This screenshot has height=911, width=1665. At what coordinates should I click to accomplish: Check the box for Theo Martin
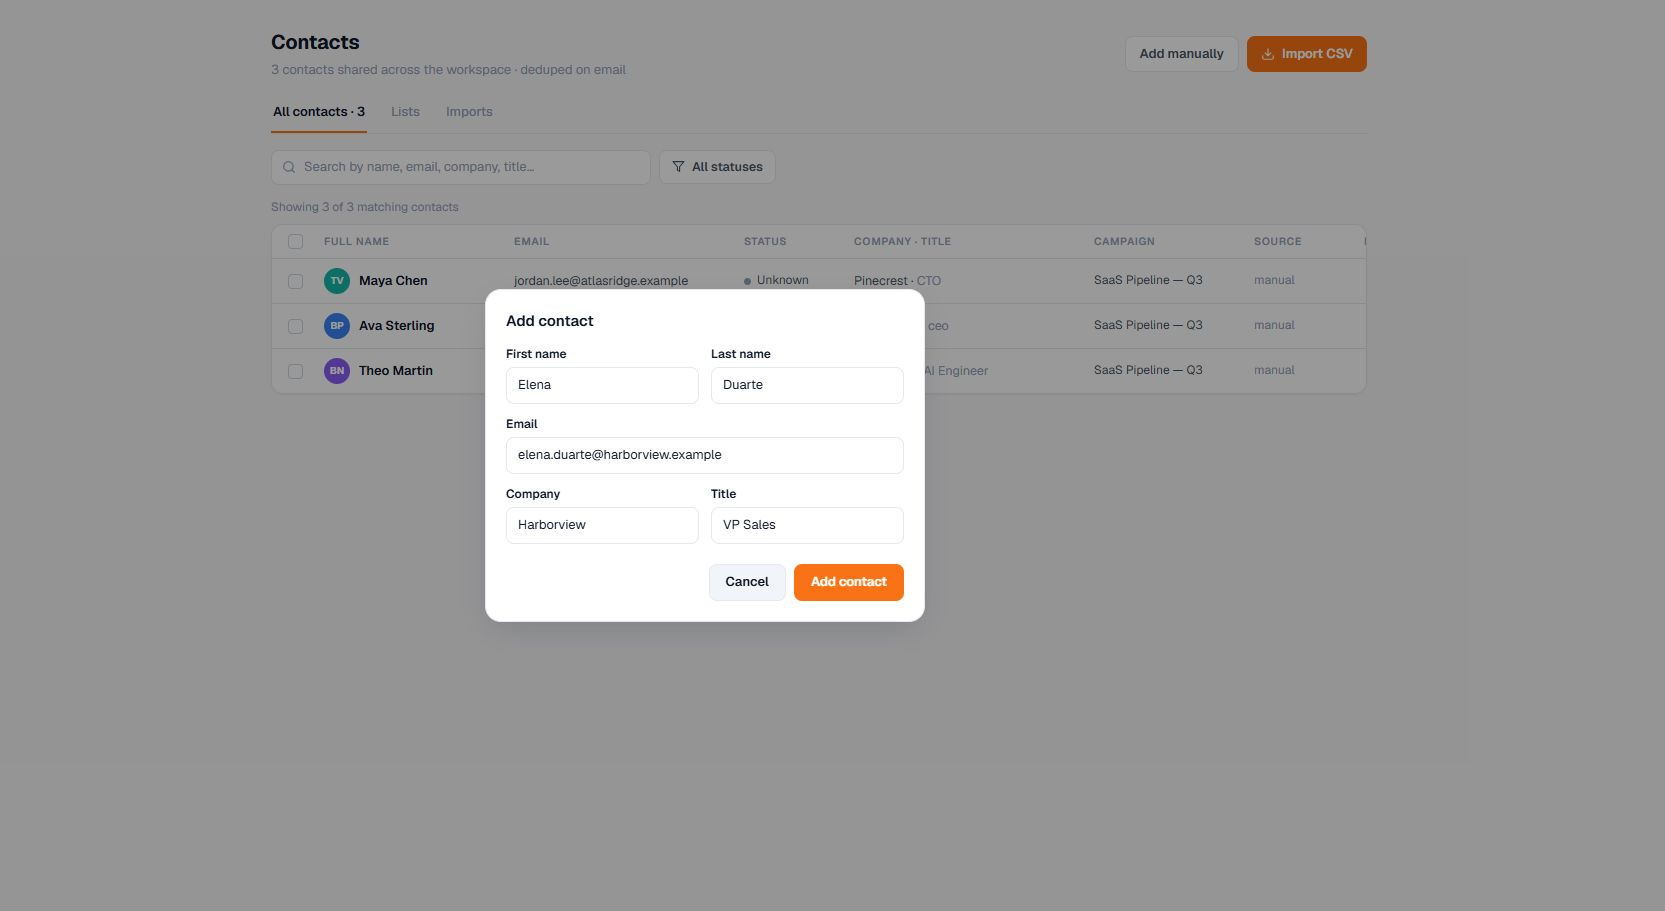(x=295, y=371)
